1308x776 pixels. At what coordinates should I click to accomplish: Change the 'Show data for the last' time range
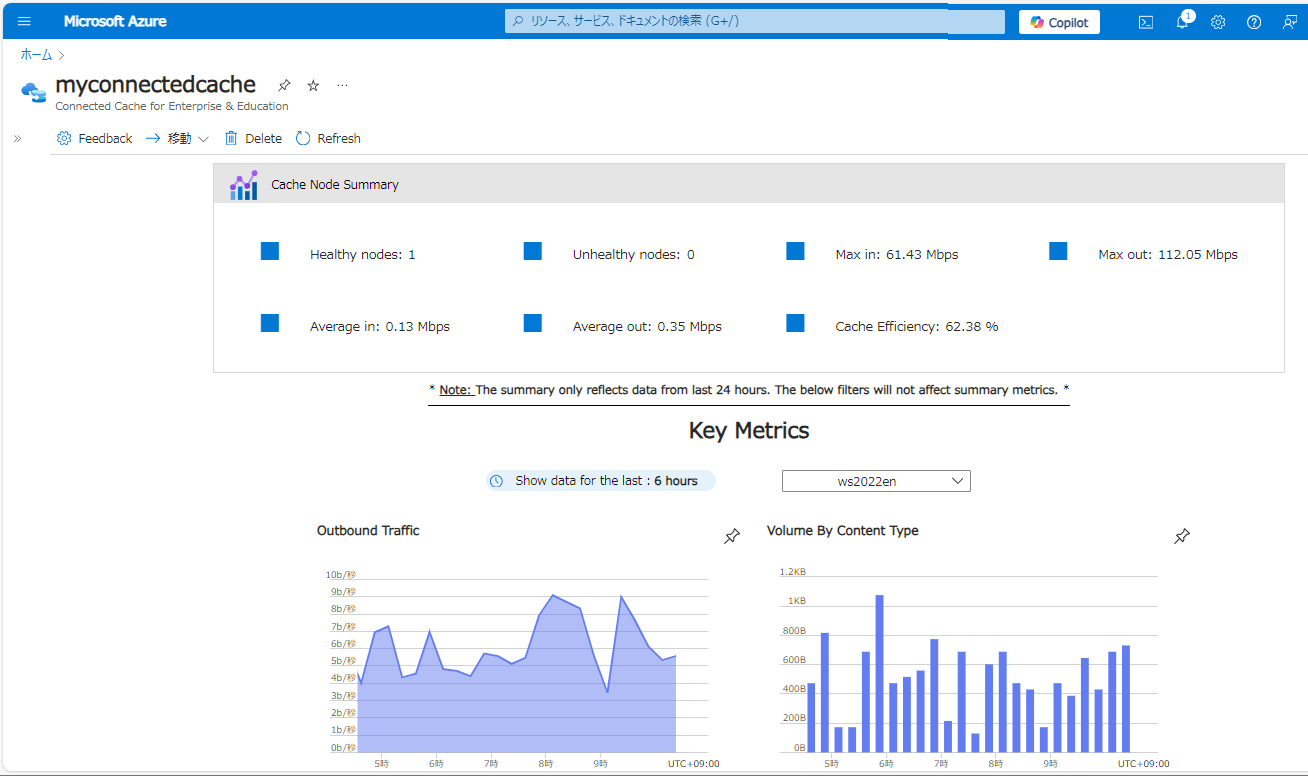coord(601,481)
